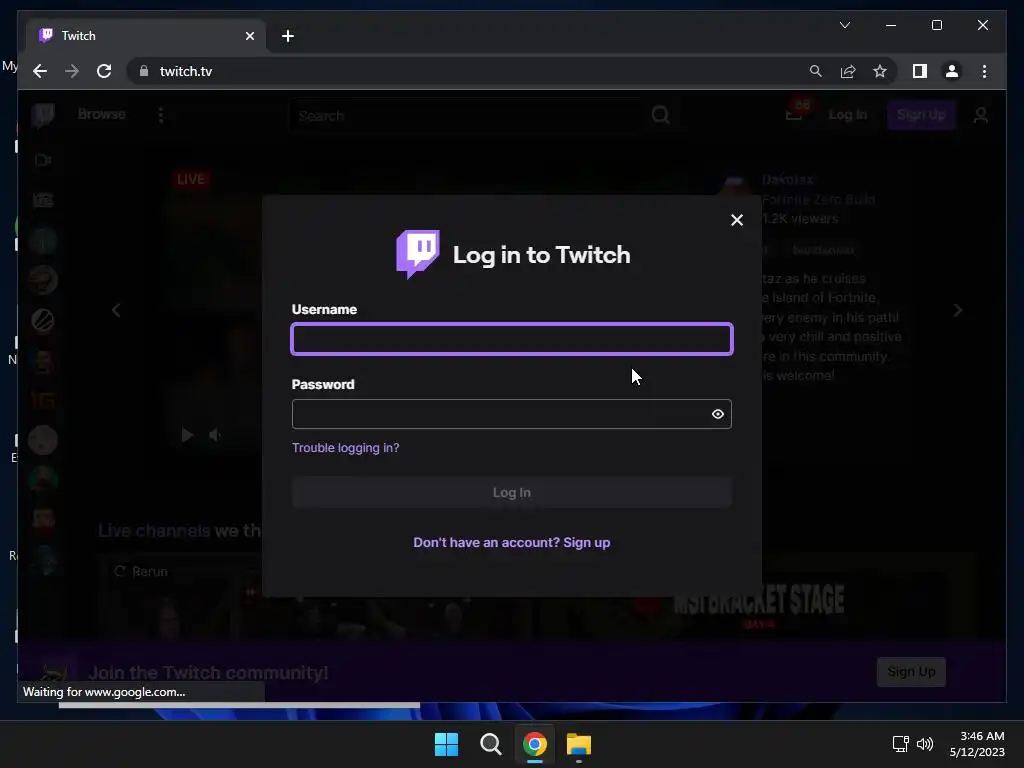Open a new browser tab

click(288, 36)
